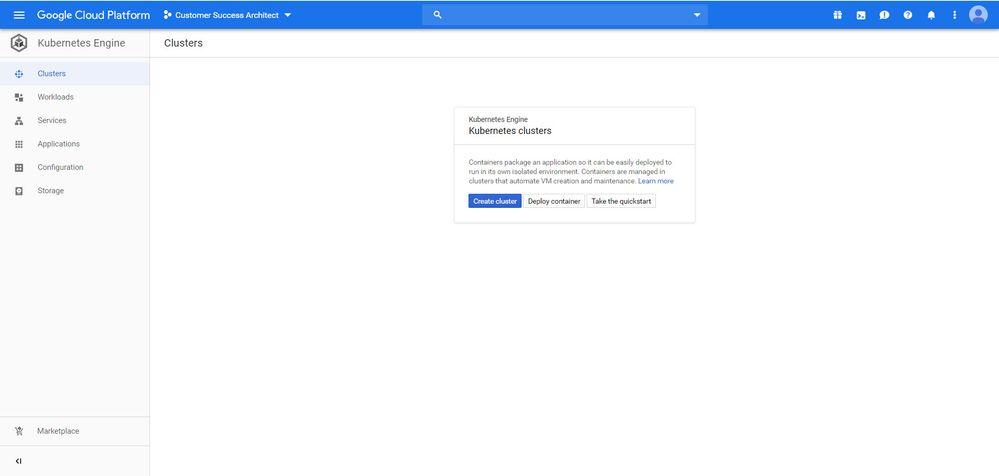This screenshot has height=476, width=999.
Task: Click the Kubernetes clusters card title
Action: 510,131
